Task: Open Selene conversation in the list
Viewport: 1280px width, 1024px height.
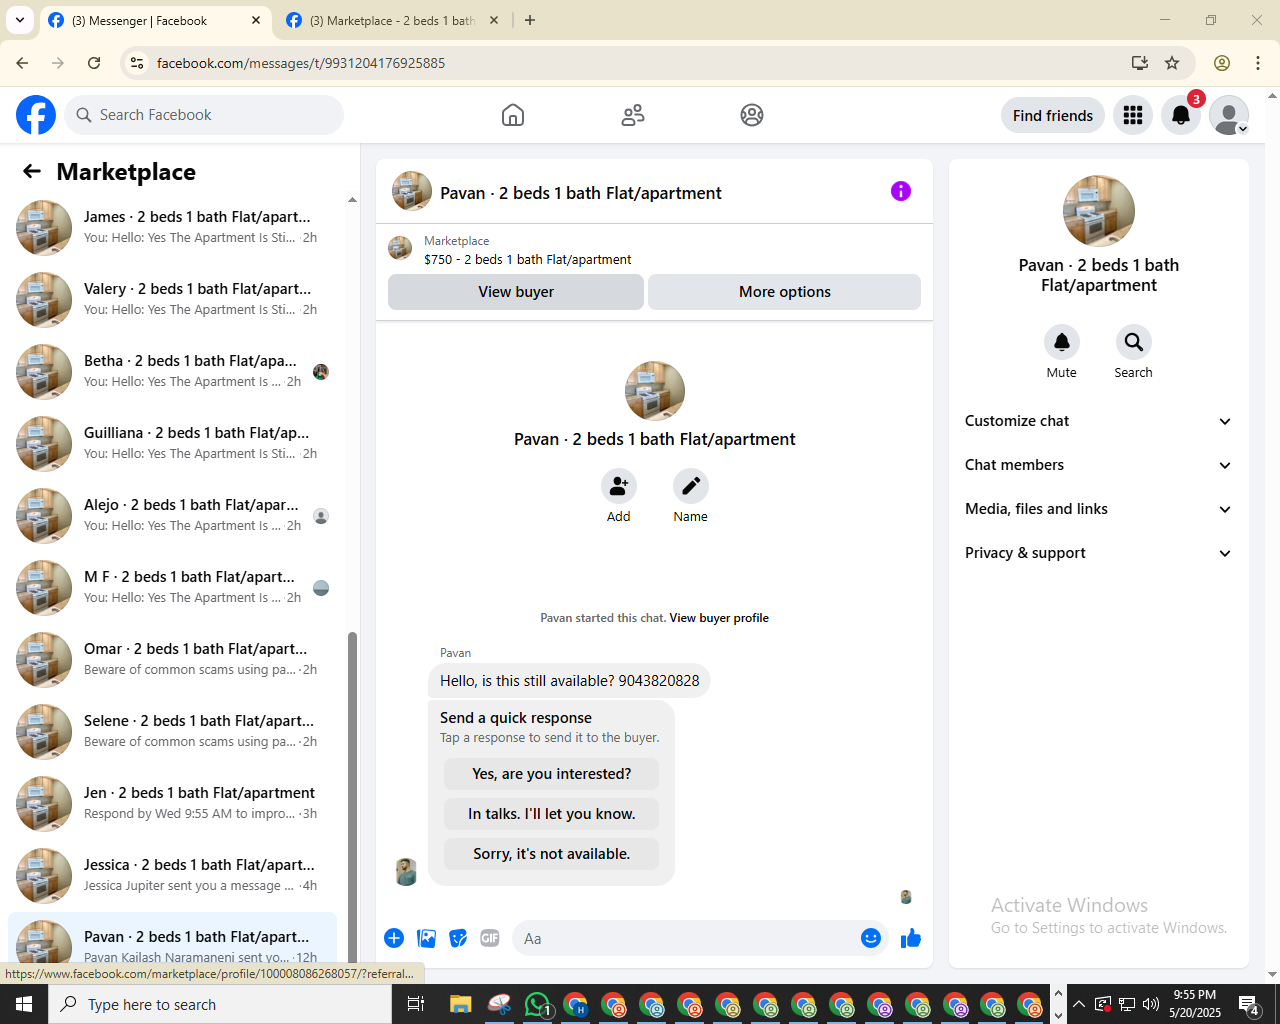Action: [172, 732]
